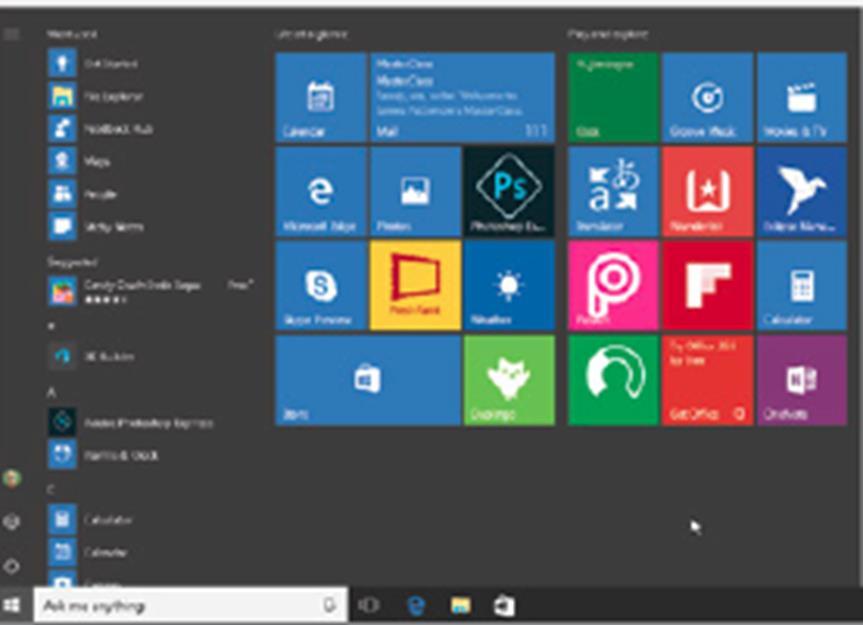Image resolution: width=863 pixels, height=625 pixels.
Task: Open the Store icon on the taskbar
Action: click(x=504, y=605)
